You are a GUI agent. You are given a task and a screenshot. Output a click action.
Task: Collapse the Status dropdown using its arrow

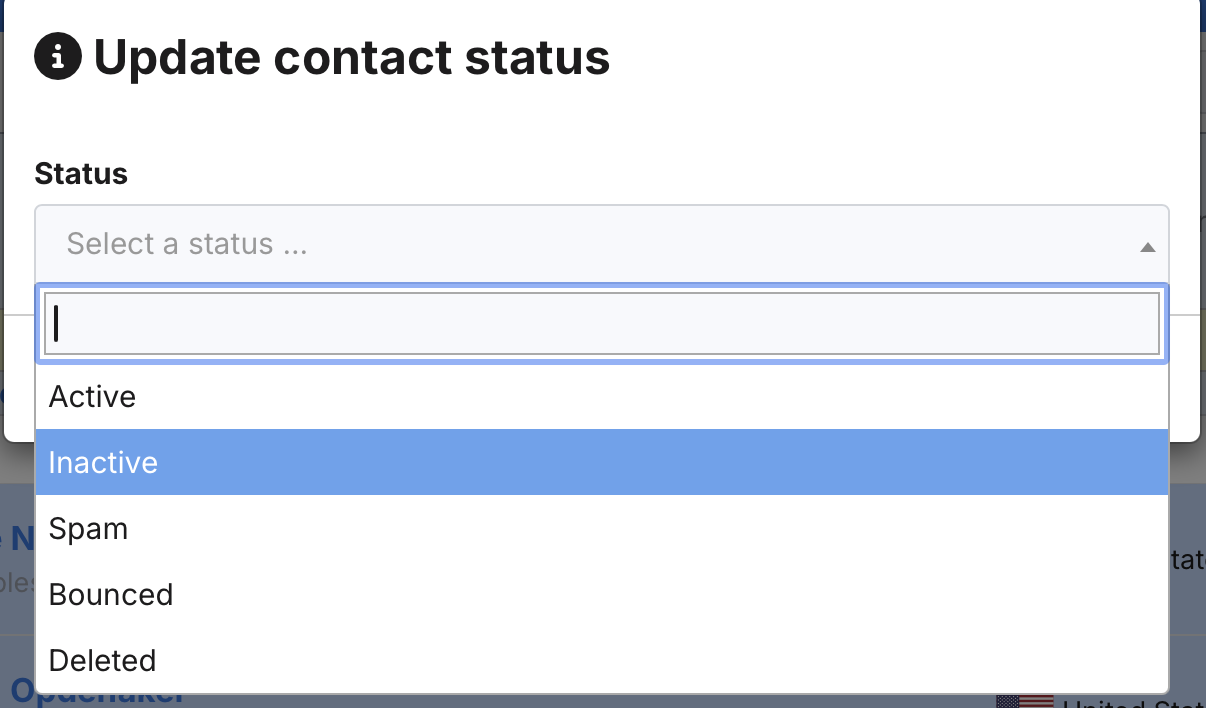[x=1148, y=247]
